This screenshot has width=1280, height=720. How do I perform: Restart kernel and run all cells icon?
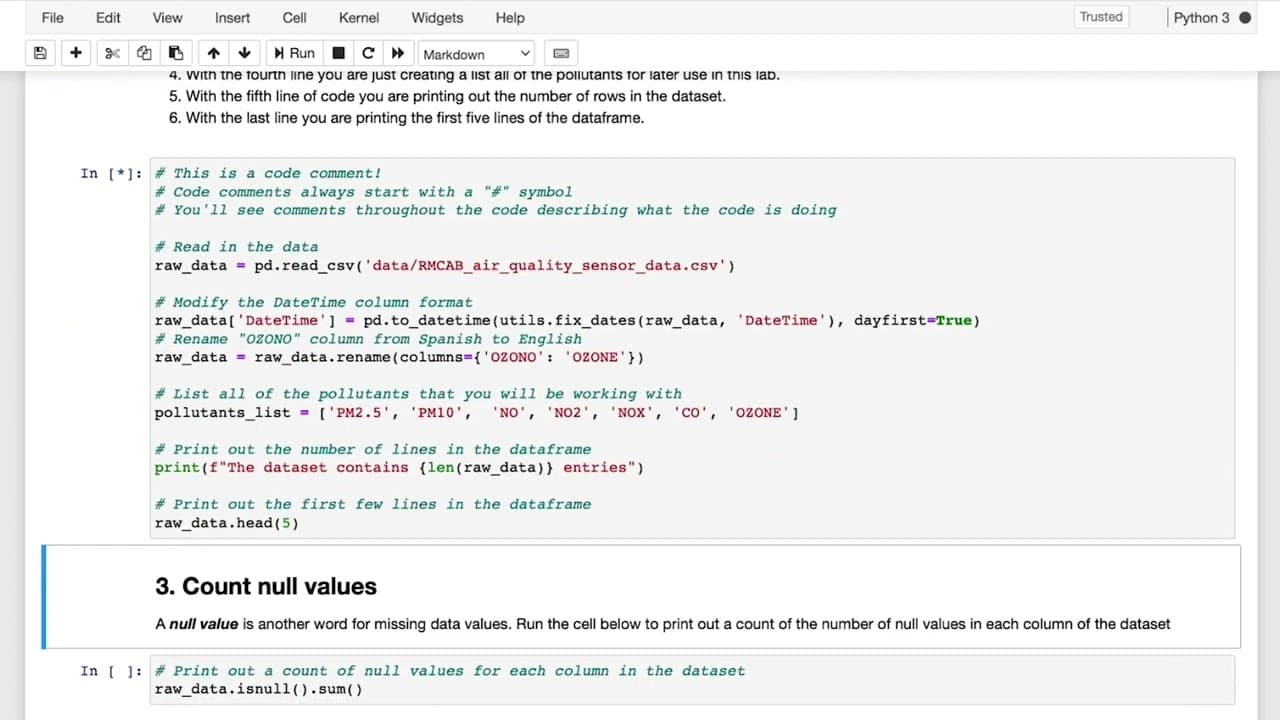pyautogui.click(x=398, y=53)
